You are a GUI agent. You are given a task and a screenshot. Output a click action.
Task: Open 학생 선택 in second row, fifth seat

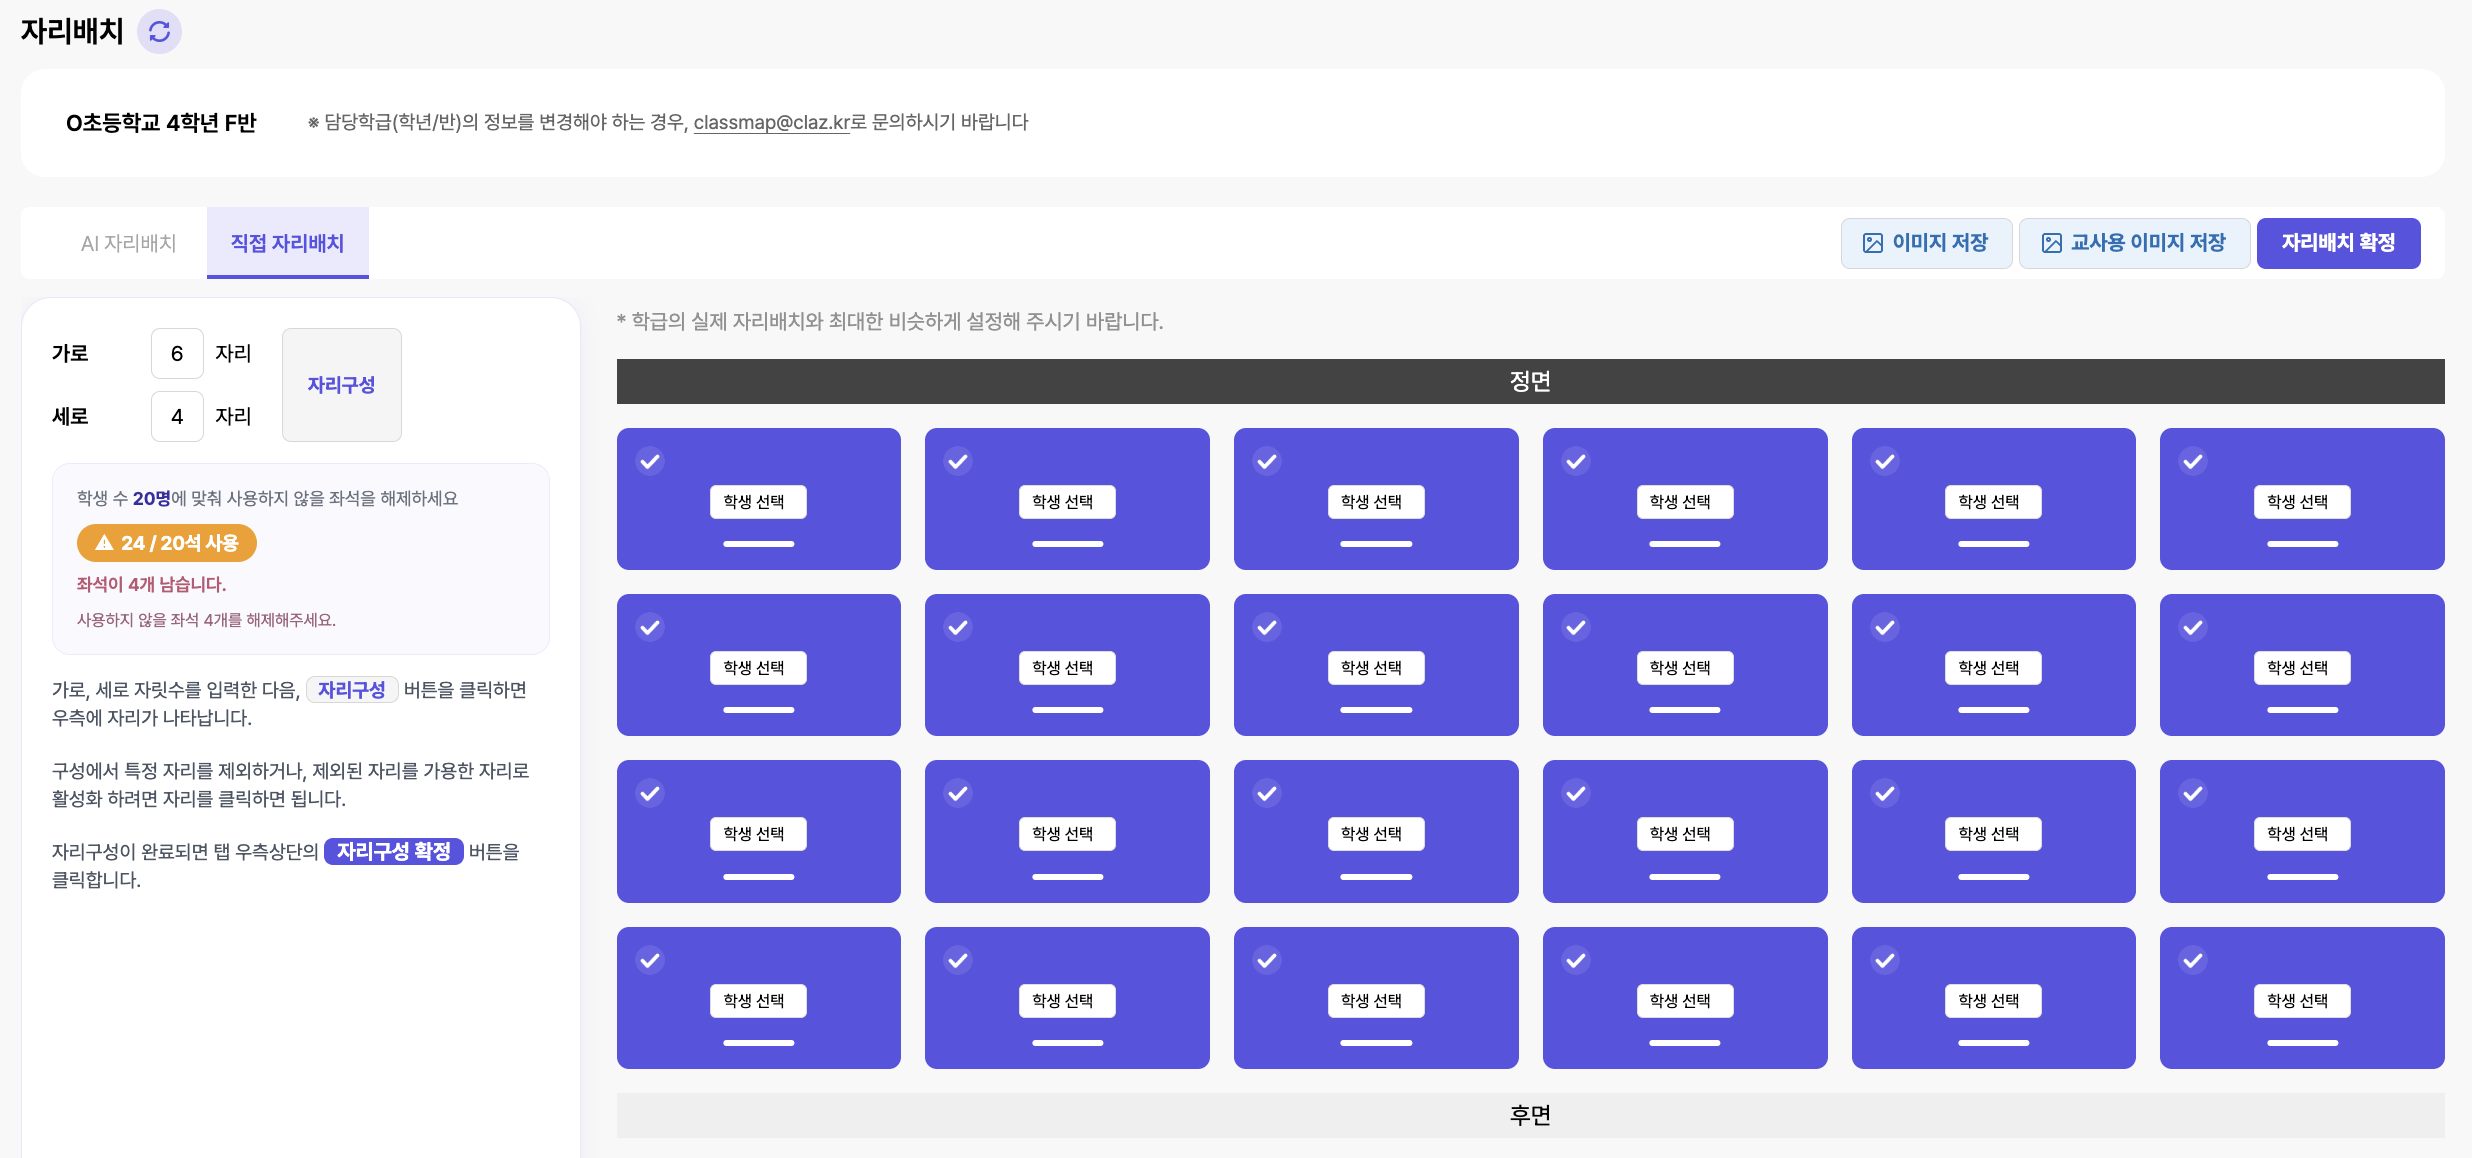point(1993,668)
